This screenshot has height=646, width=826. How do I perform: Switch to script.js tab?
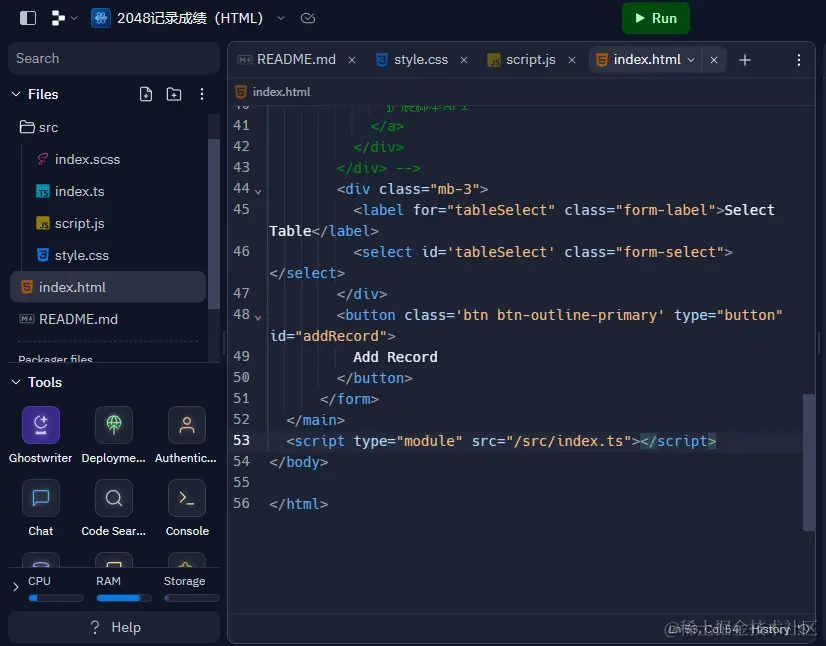[x=522, y=60]
